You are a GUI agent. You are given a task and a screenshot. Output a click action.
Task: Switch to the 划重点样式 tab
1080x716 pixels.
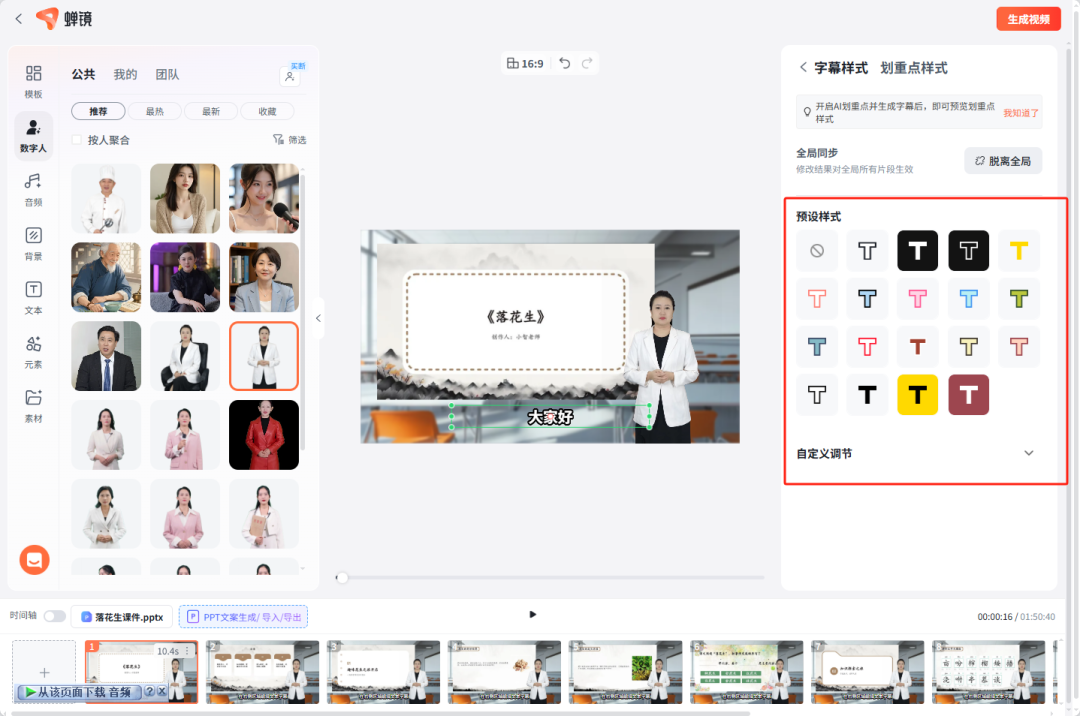pos(913,68)
